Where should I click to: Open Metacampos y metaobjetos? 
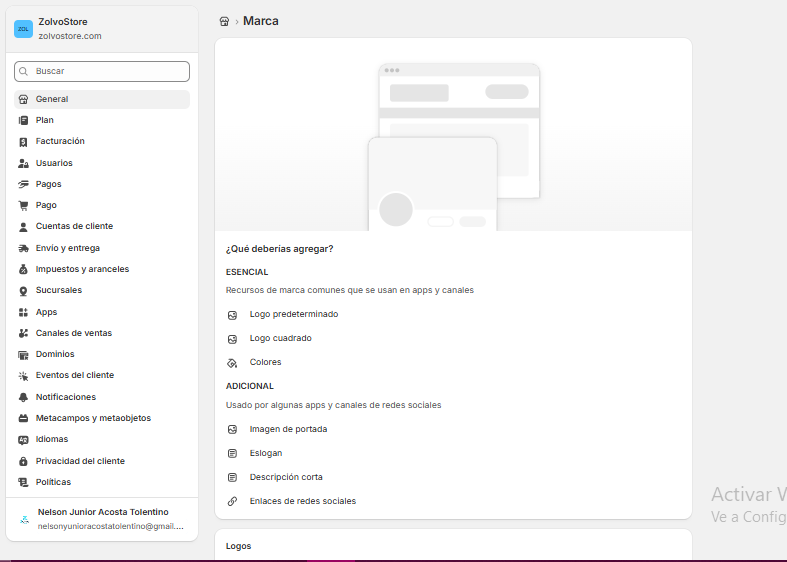[x=102, y=418]
